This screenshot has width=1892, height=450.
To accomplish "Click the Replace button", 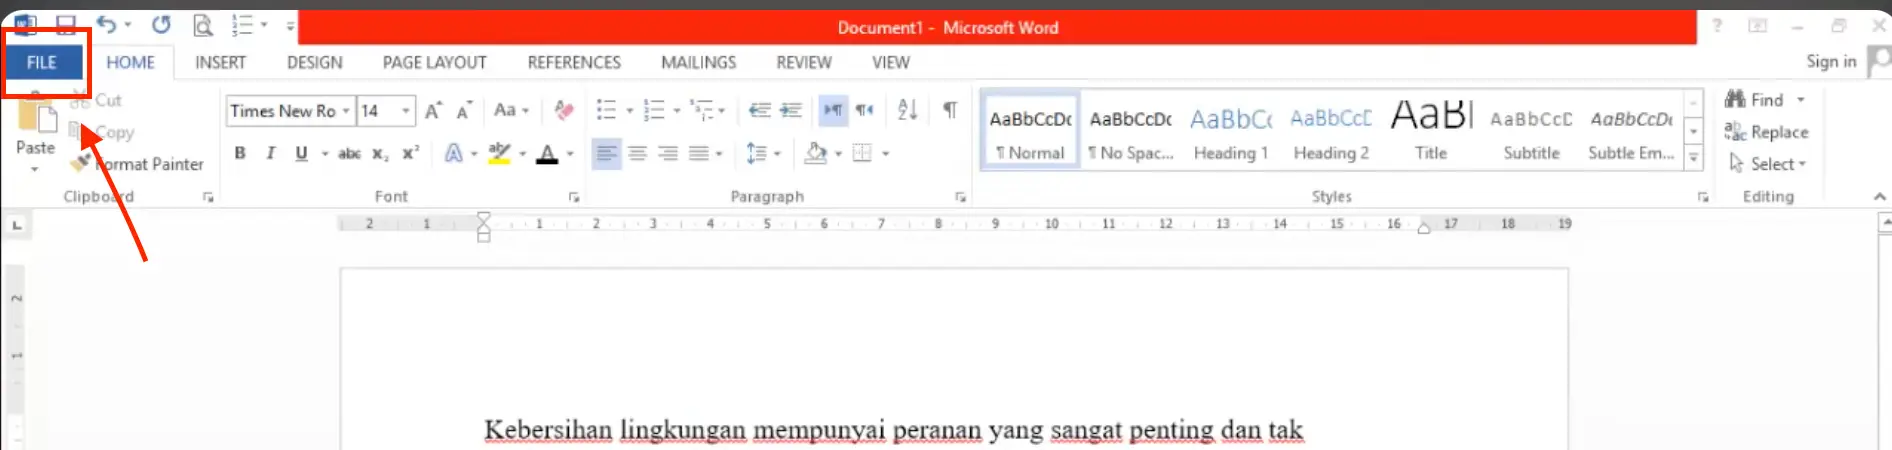I will tap(1766, 132).
